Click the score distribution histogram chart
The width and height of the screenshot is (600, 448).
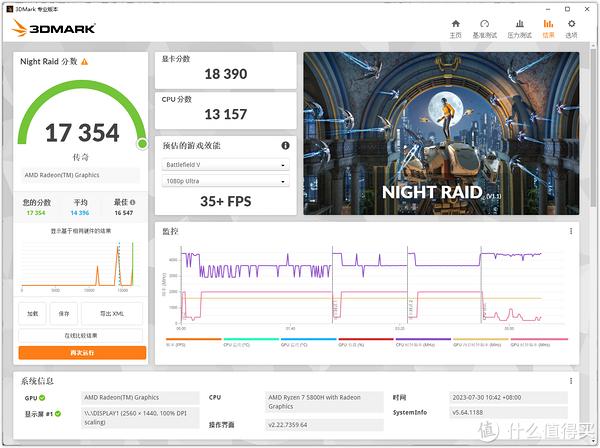point(81,266)
